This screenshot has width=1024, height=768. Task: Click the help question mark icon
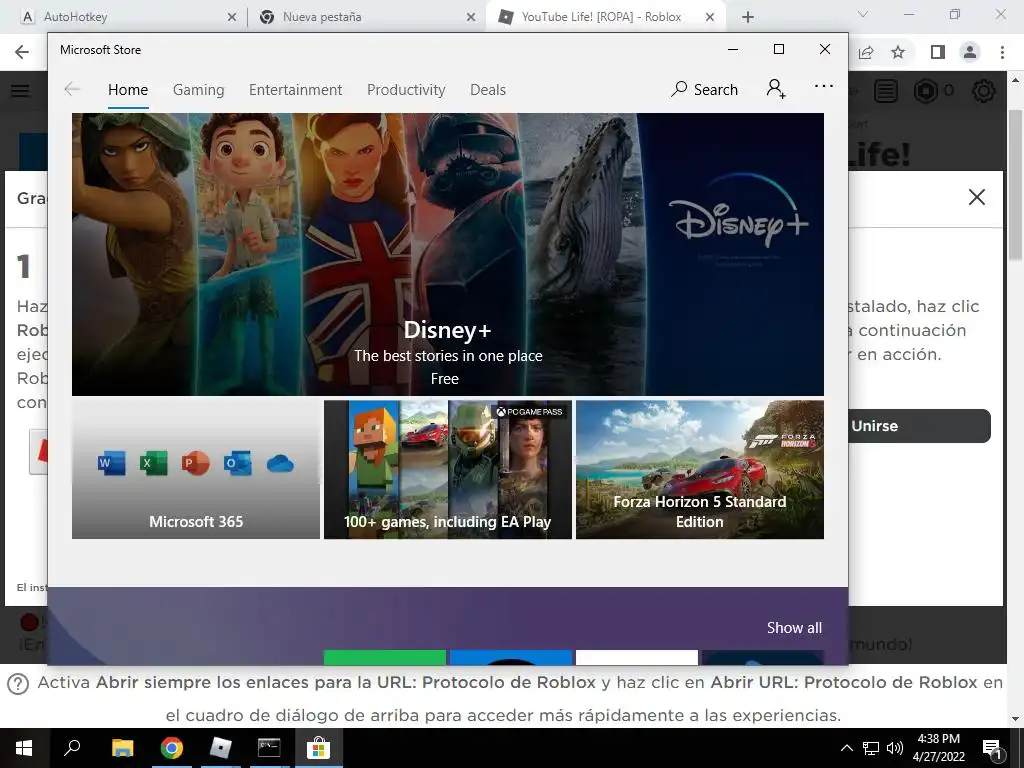pyautogui.click(x=18, y=684)
